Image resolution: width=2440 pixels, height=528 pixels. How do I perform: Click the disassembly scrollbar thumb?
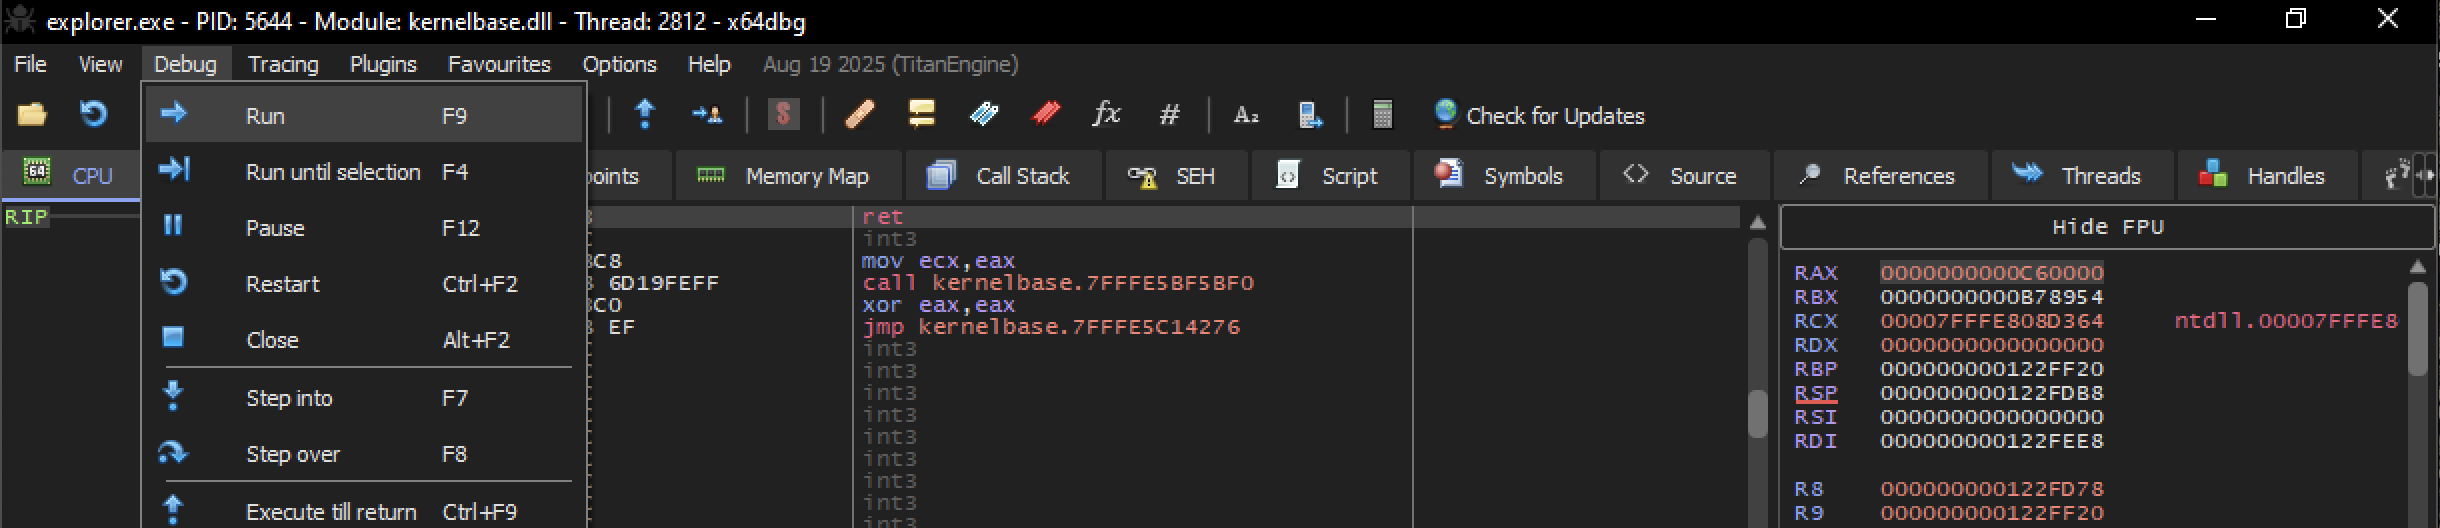coord(1757,414)
